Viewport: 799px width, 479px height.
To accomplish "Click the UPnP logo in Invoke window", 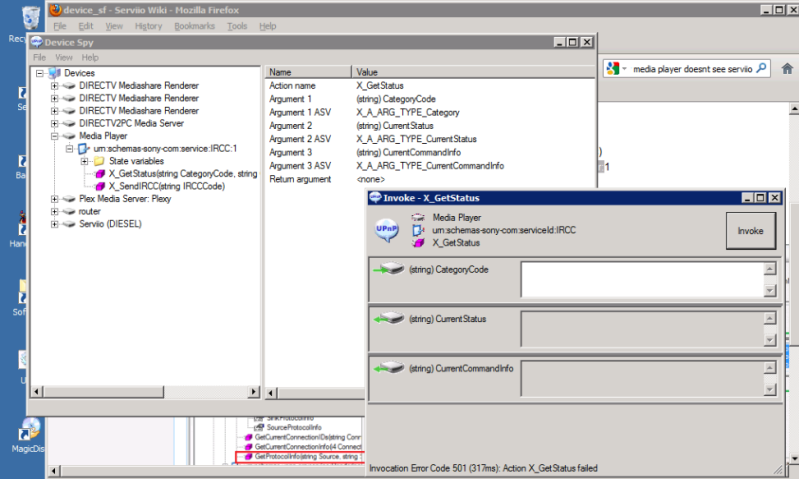I will 387,230.
